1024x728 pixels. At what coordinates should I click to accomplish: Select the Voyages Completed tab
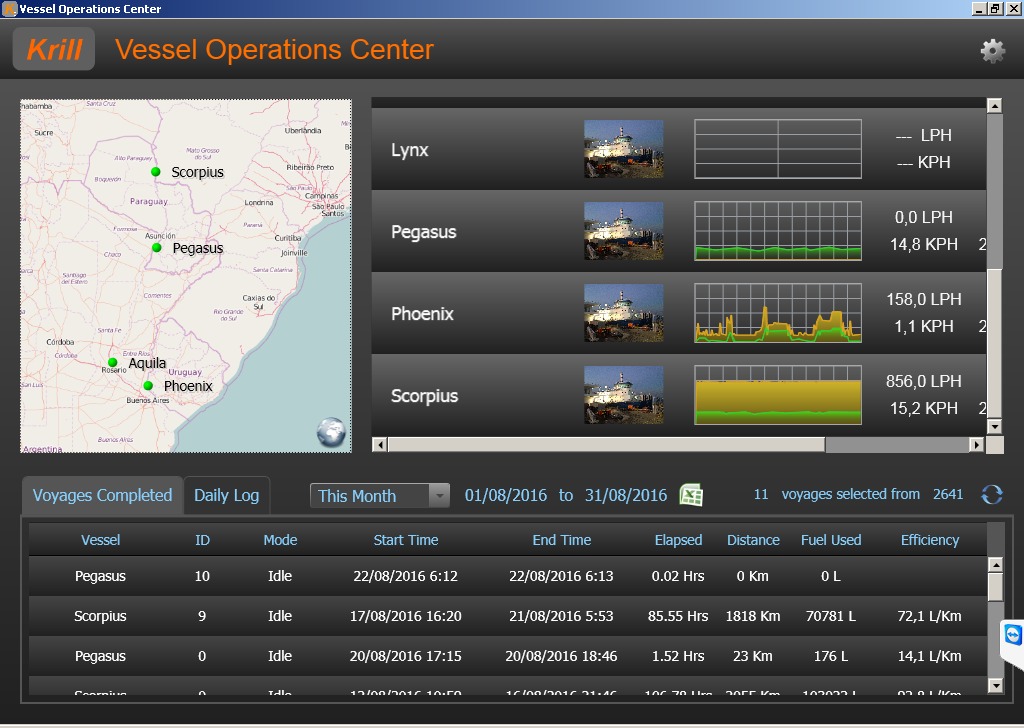pos(102,496)
